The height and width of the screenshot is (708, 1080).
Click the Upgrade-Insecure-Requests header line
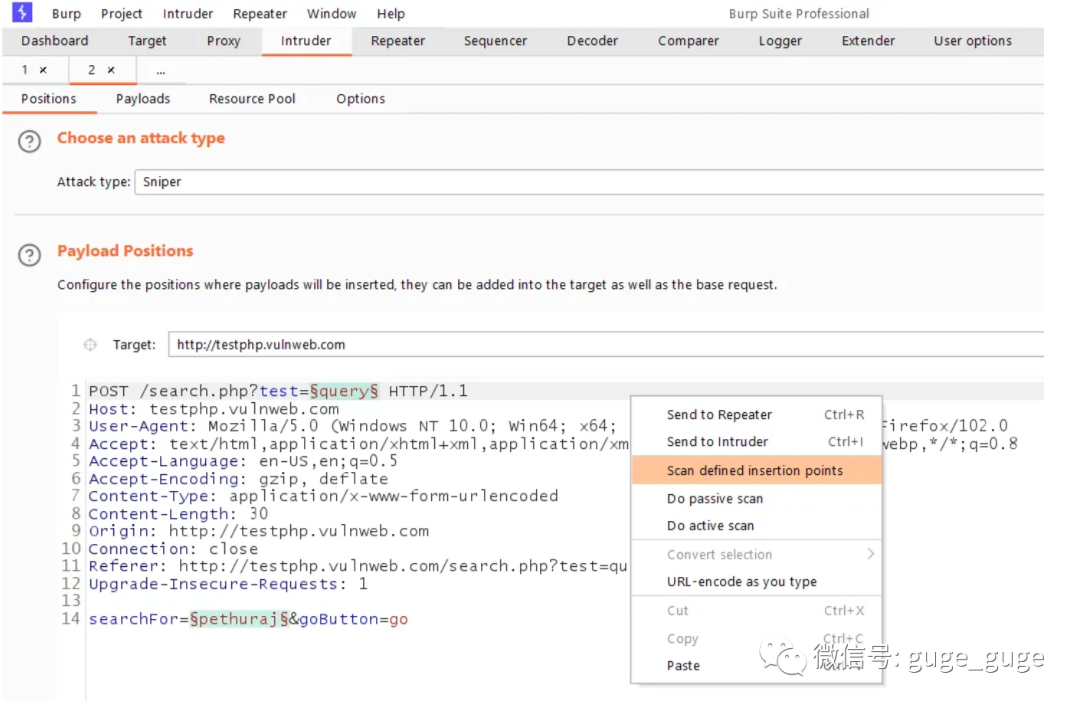(x=228, y=584)
